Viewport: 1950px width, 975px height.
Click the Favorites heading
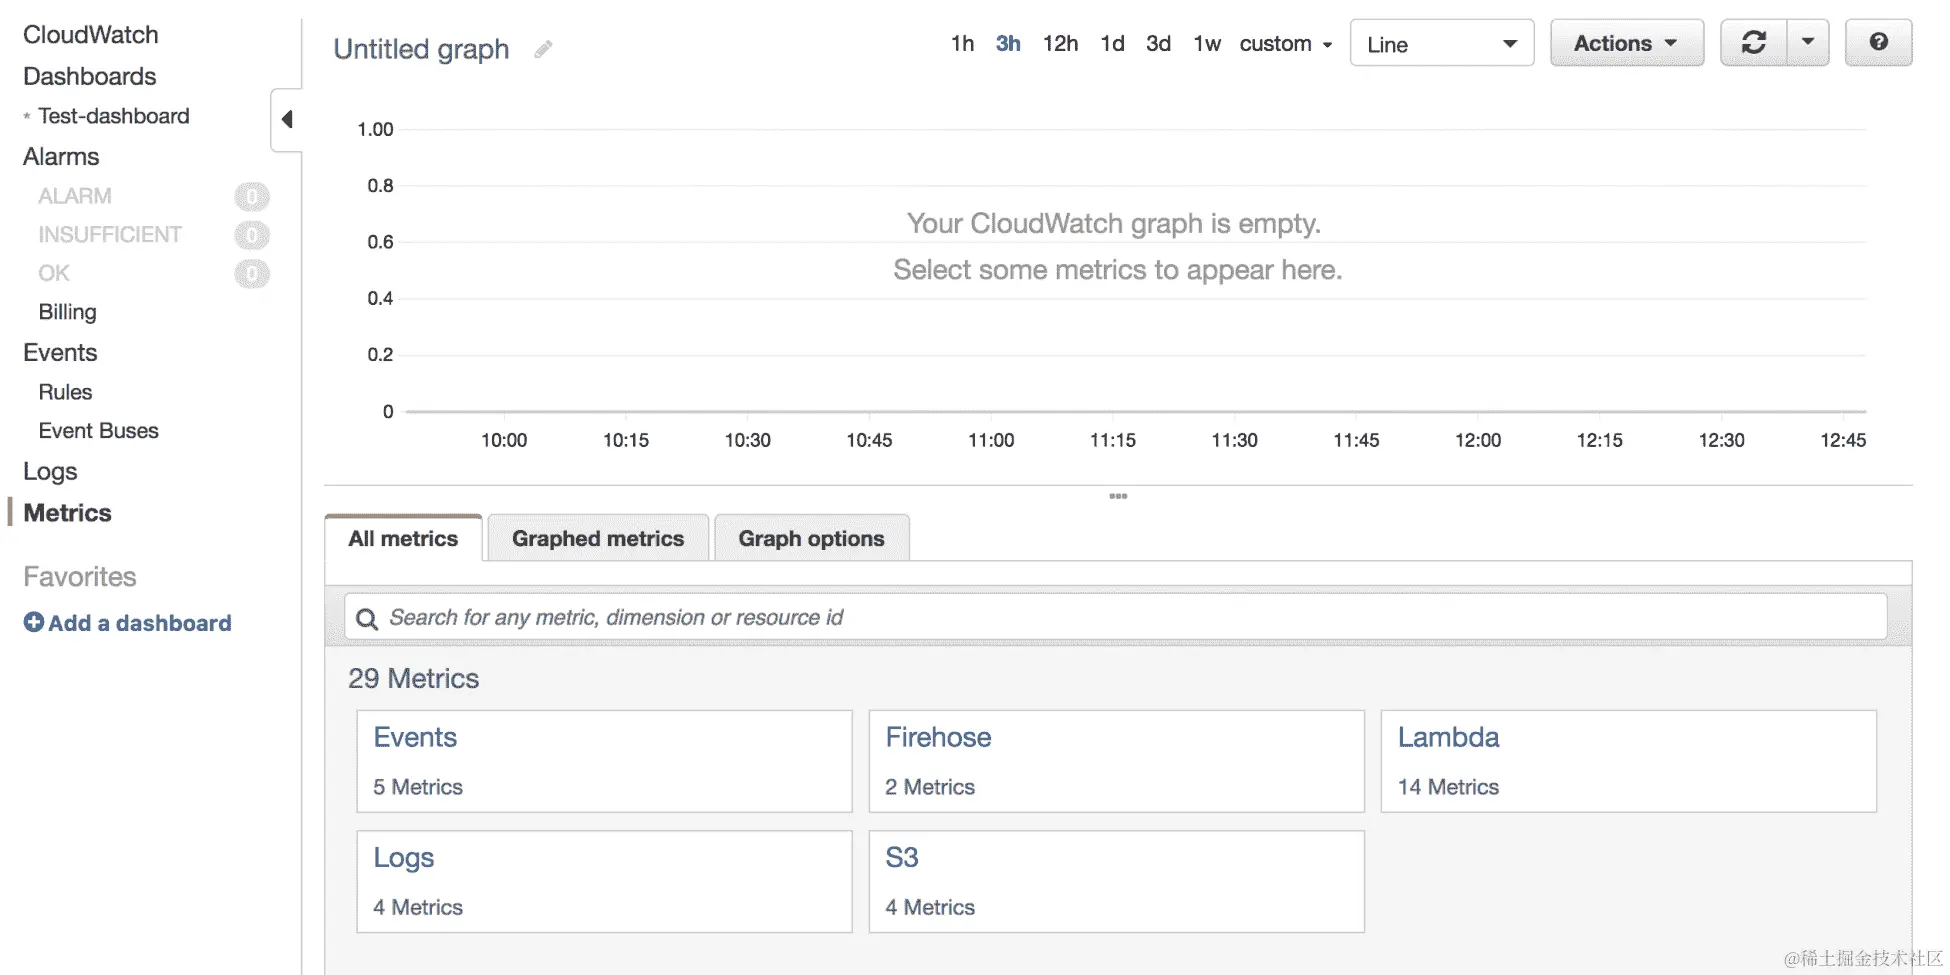[80, 577]
